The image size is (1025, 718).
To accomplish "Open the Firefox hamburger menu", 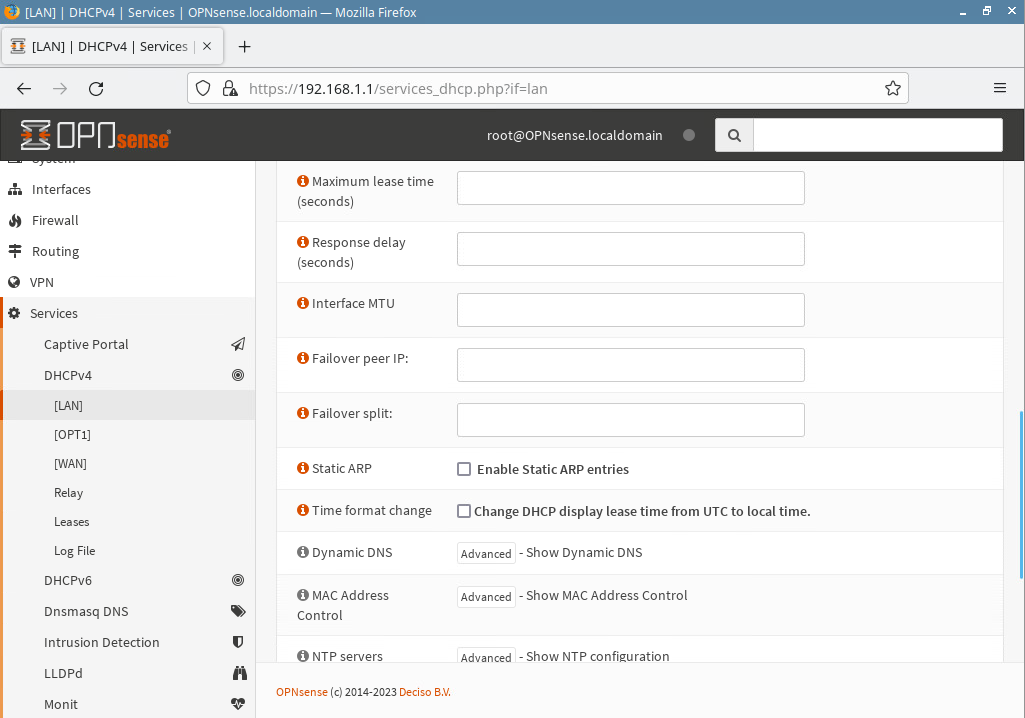I will [x=999, y=88].
